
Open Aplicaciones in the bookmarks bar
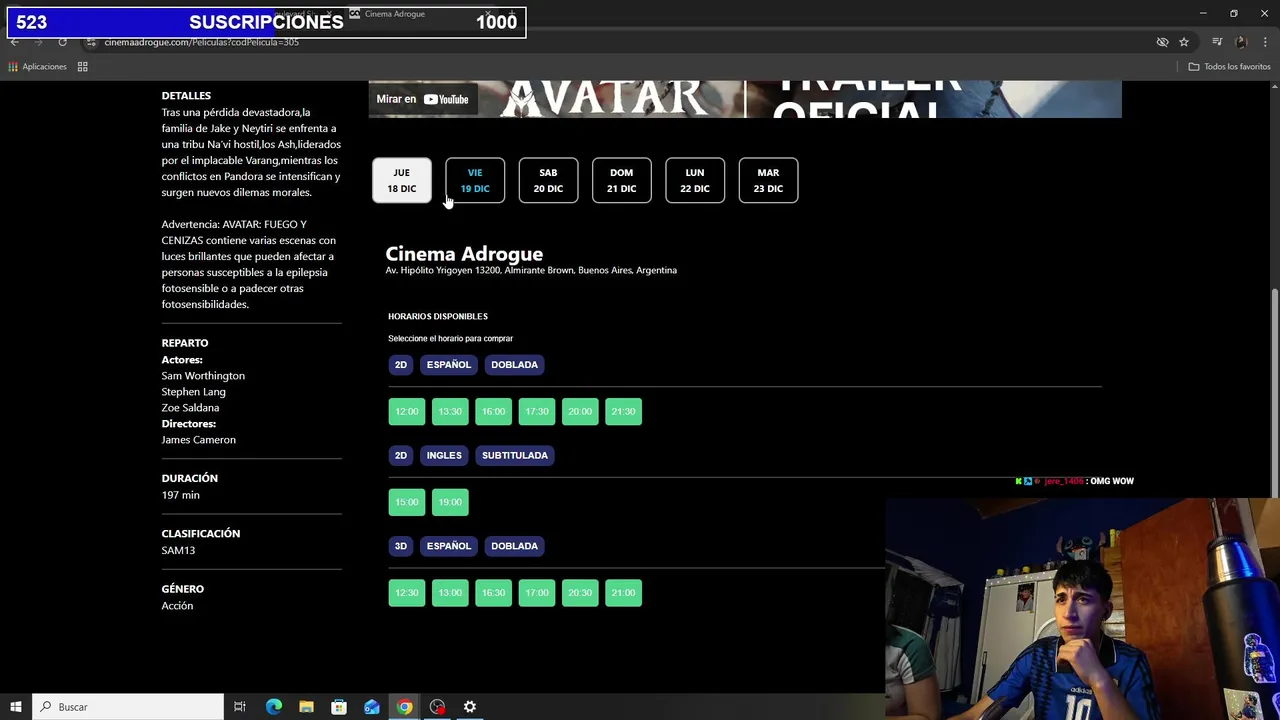pyautogui.click(x=37, y=67)
